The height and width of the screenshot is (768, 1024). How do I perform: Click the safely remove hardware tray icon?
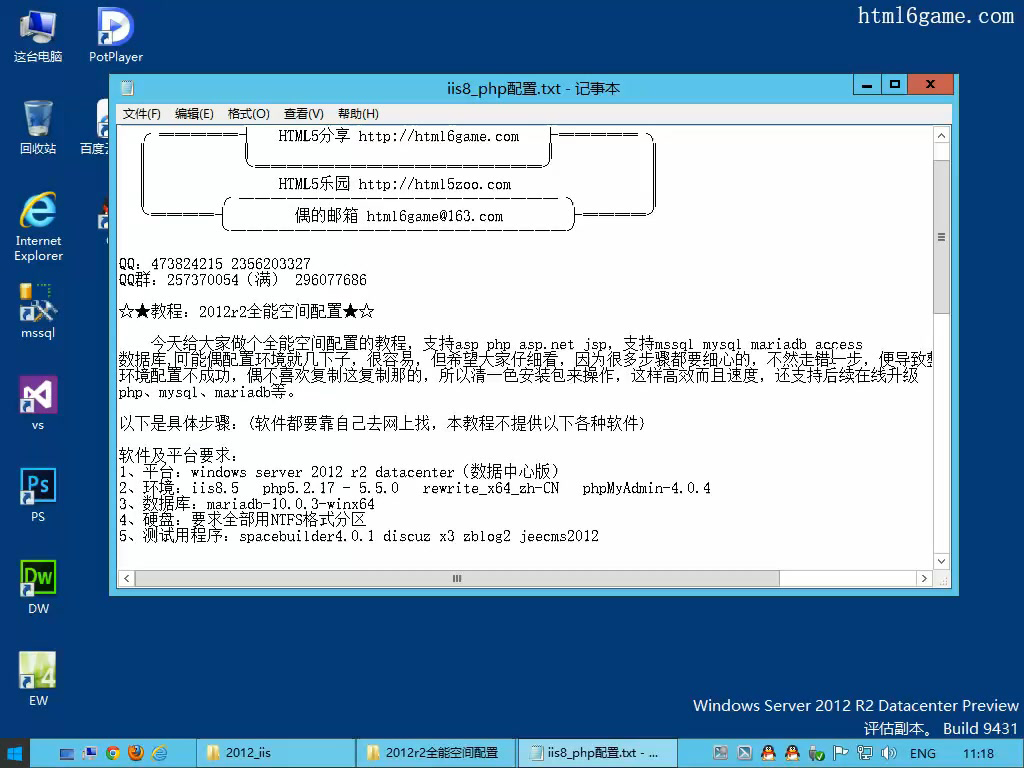tap(816, 754)
